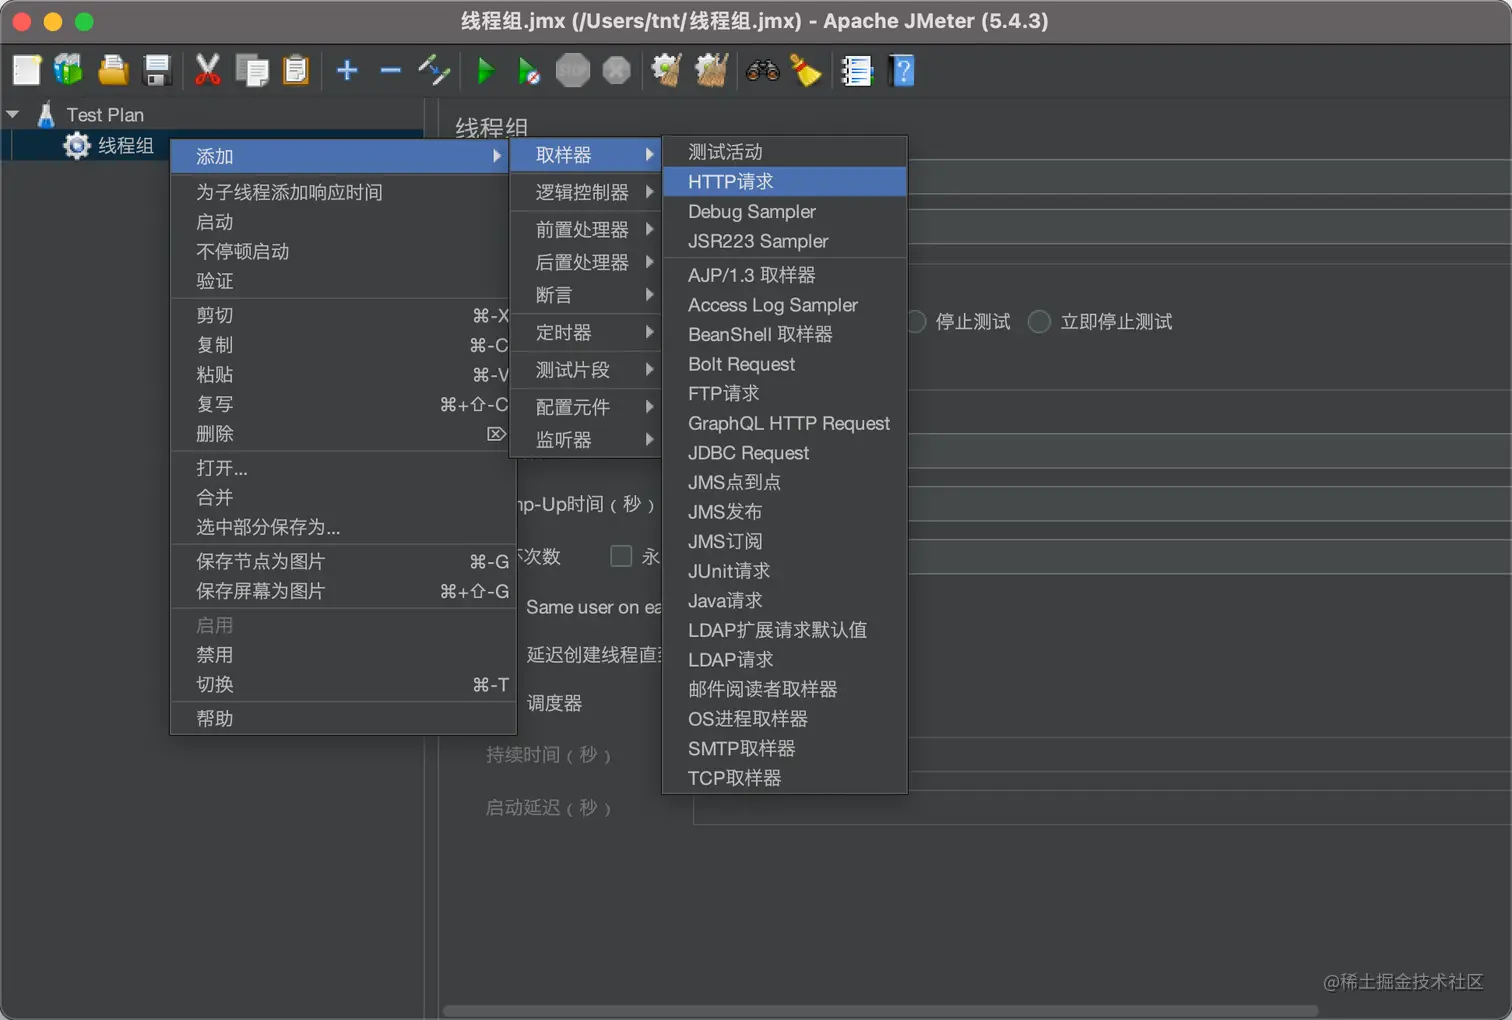Expand the 断言 submenu

[586, 295]
